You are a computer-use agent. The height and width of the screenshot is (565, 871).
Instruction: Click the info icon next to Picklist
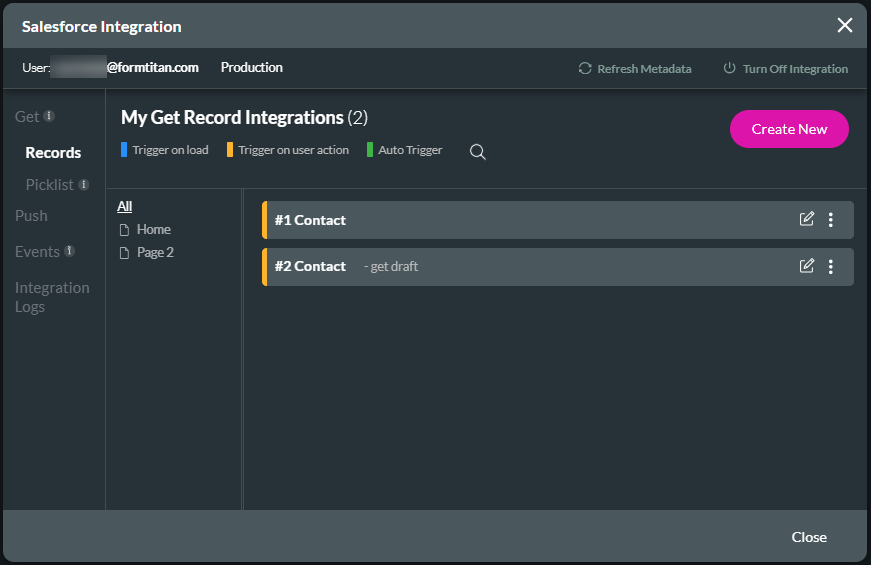pos(83,184)
